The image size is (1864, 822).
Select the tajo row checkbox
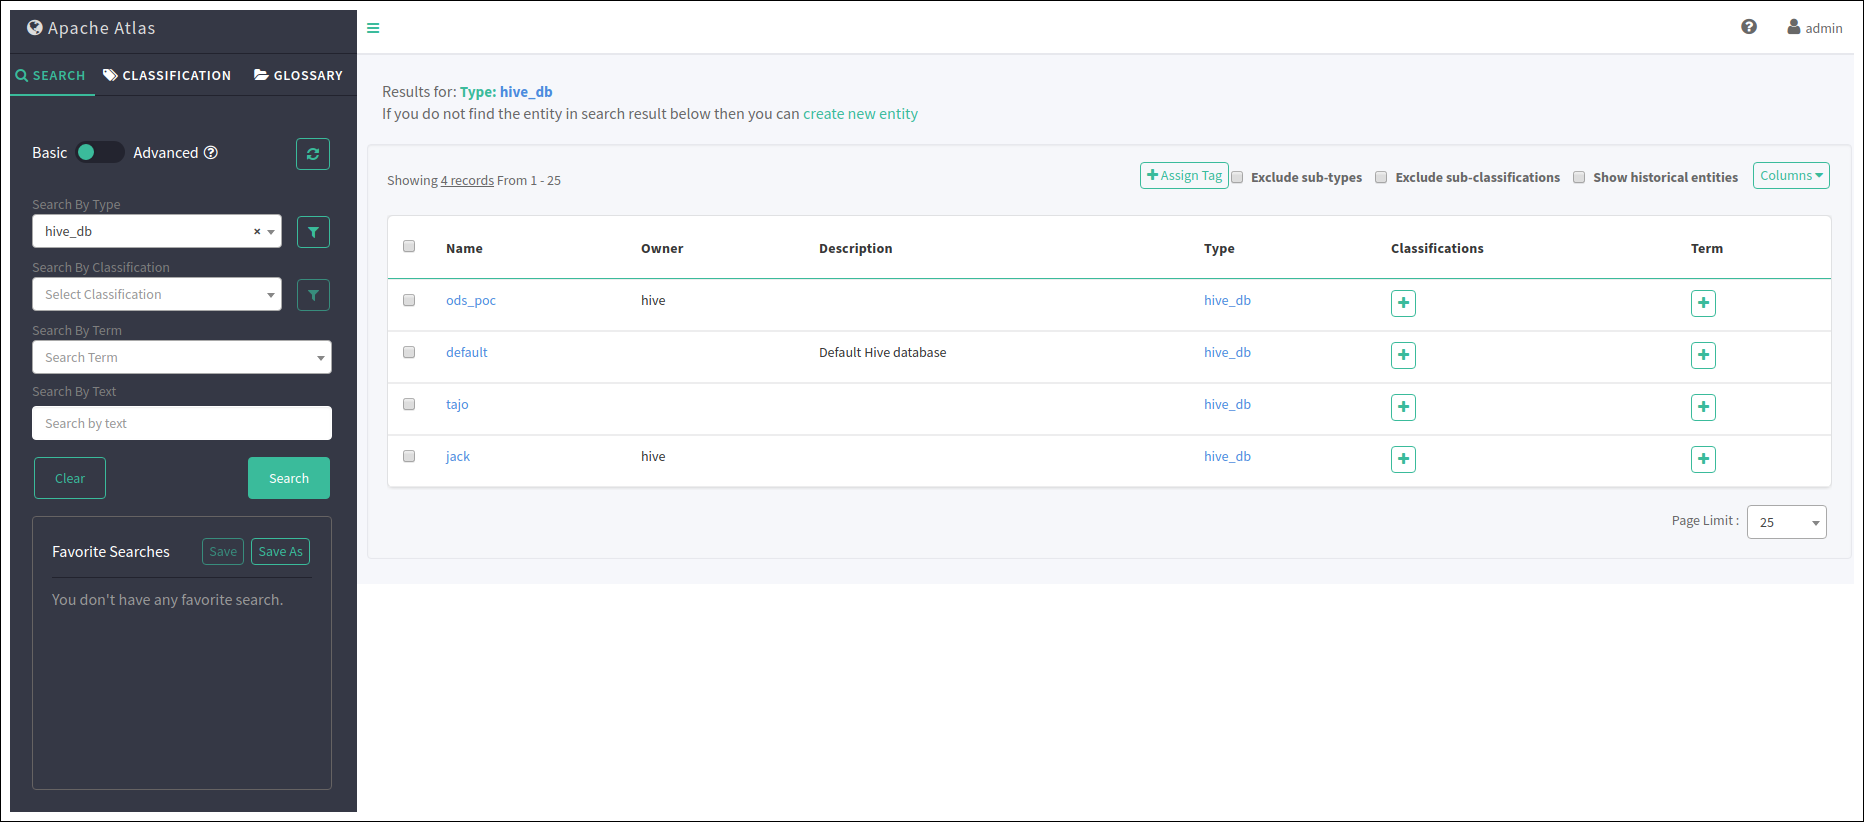409,404
